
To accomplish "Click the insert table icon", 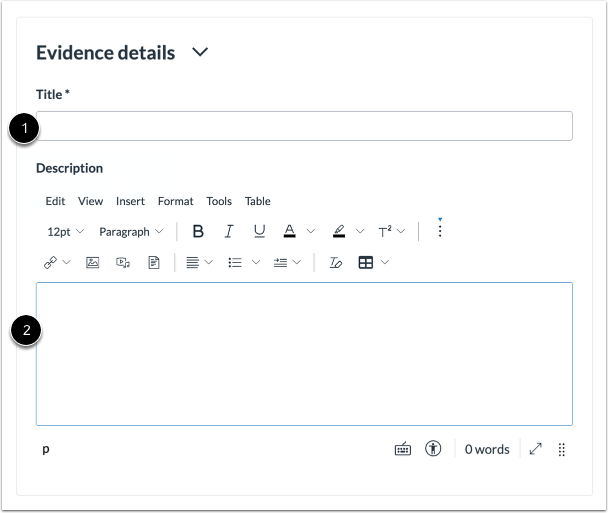I will [366, 263].
